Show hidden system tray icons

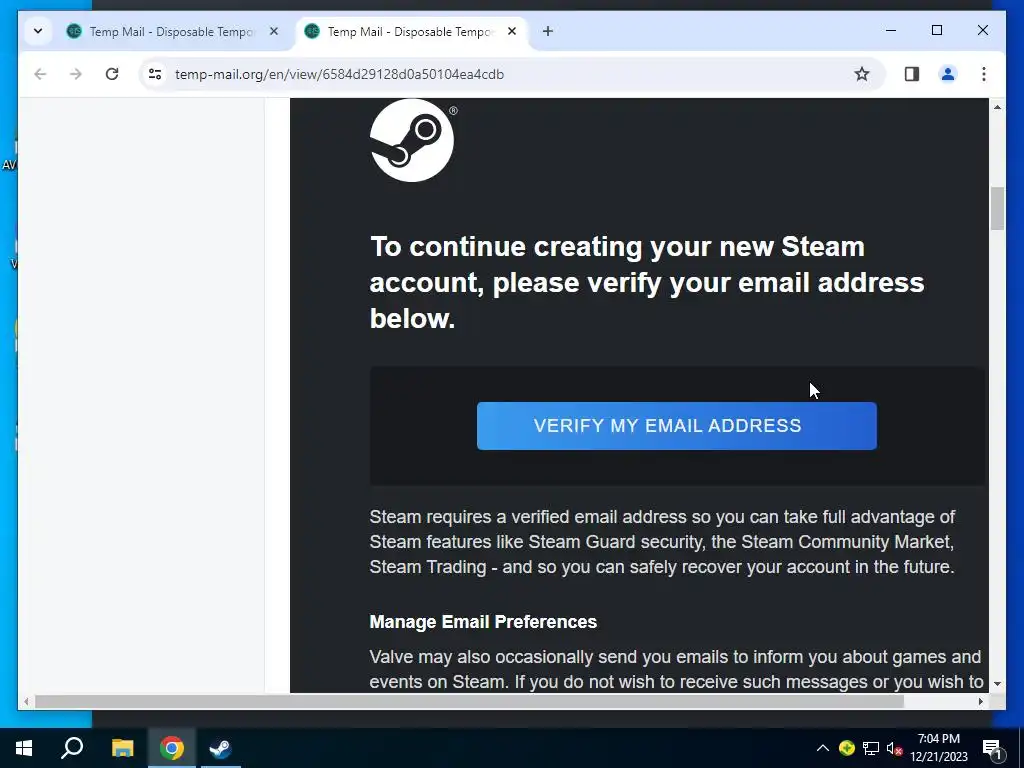pyautogui.click(x=823, y=748)
